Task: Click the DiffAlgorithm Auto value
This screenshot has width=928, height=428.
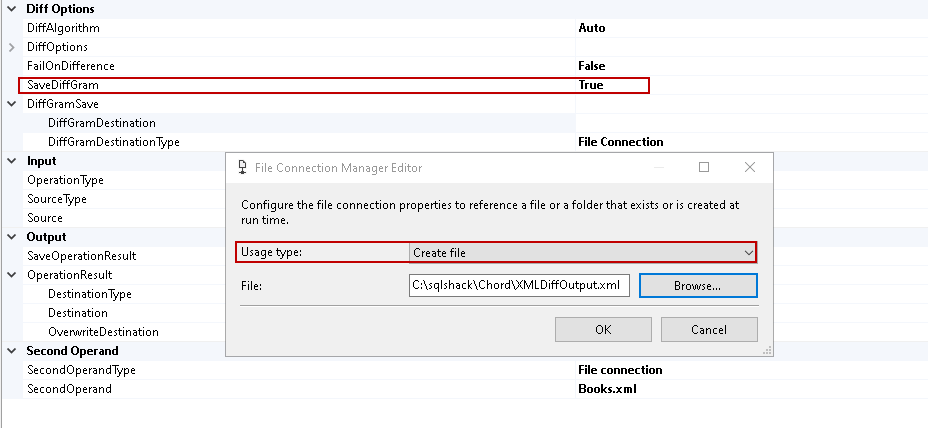Action: click(x=592, y=28)
